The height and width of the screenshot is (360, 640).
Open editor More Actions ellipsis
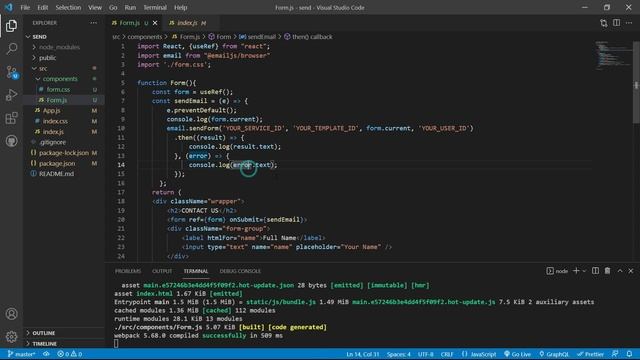(x=629, y=23)
